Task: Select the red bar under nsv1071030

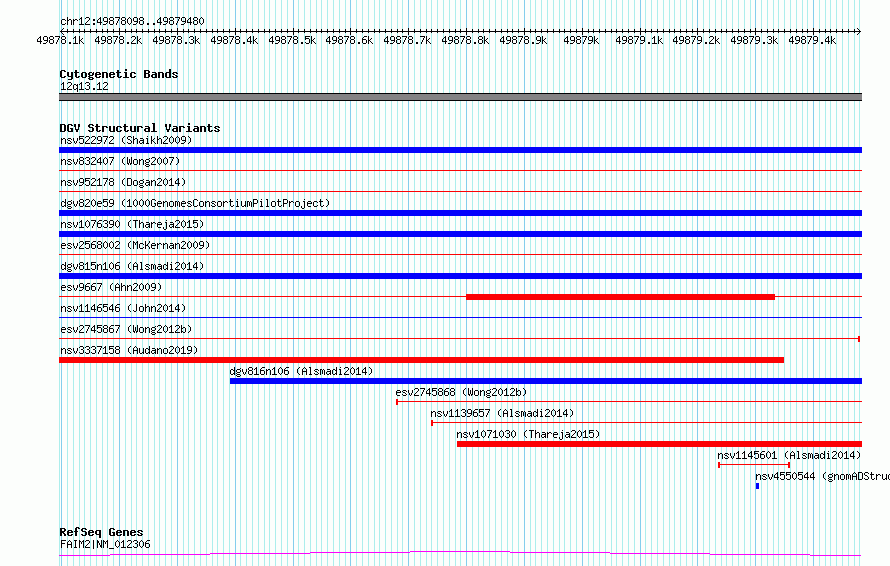Action: pos(659,444)
